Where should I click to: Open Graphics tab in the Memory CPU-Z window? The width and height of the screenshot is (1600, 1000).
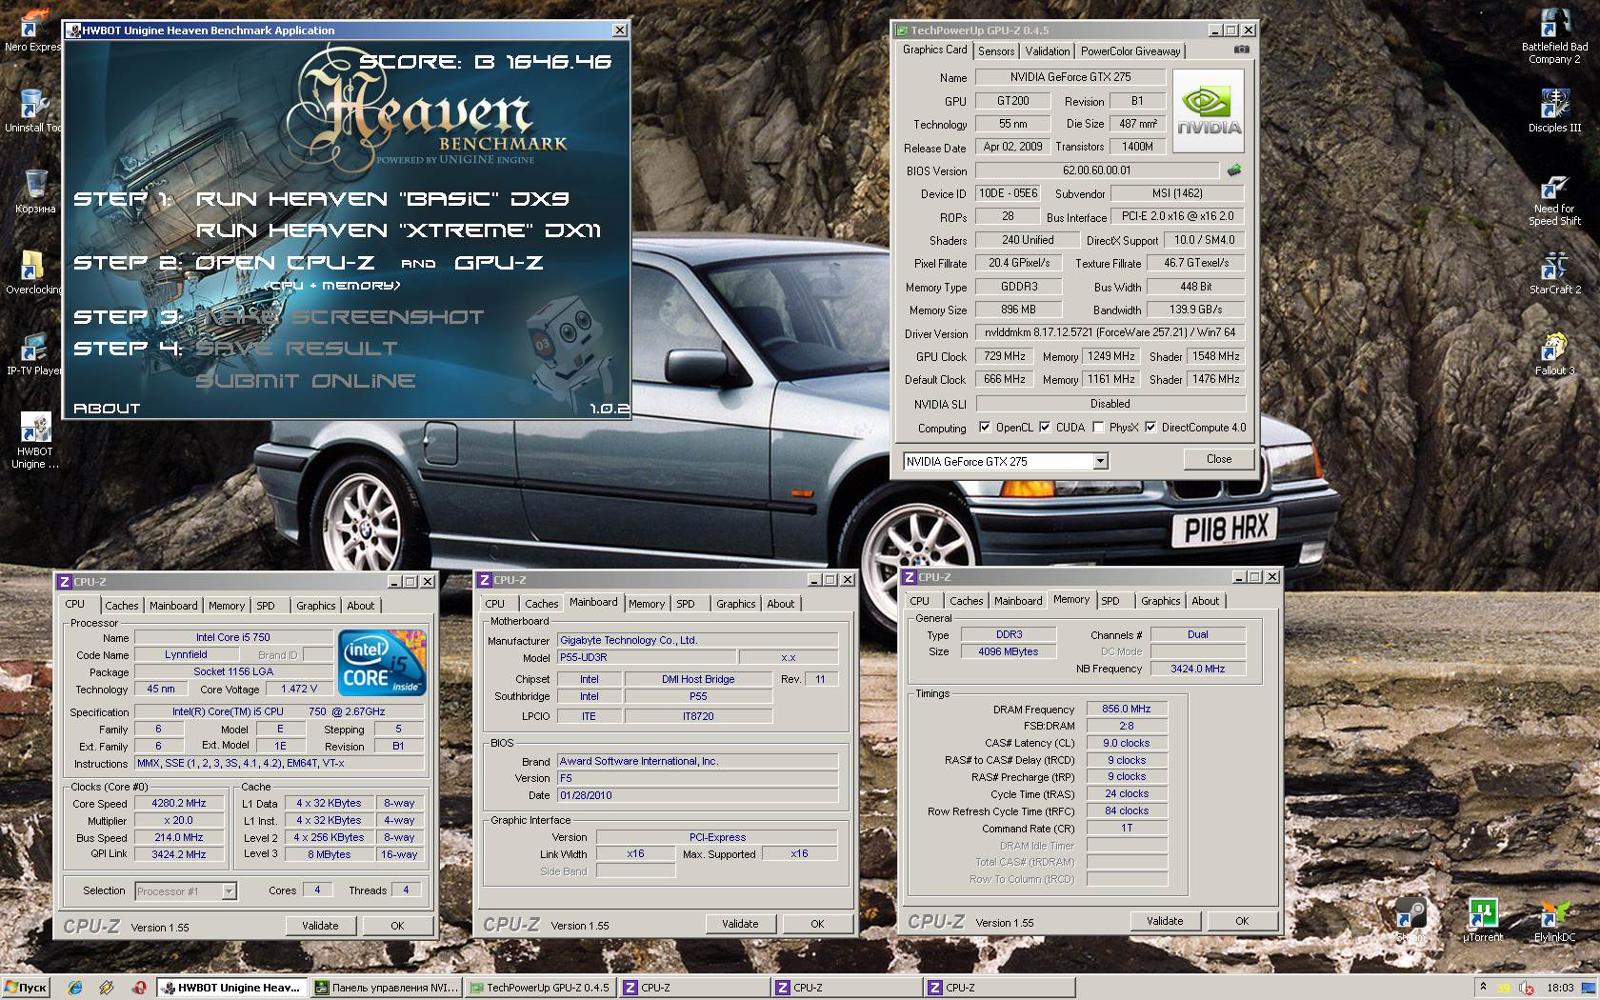(x=1160, y=601)
